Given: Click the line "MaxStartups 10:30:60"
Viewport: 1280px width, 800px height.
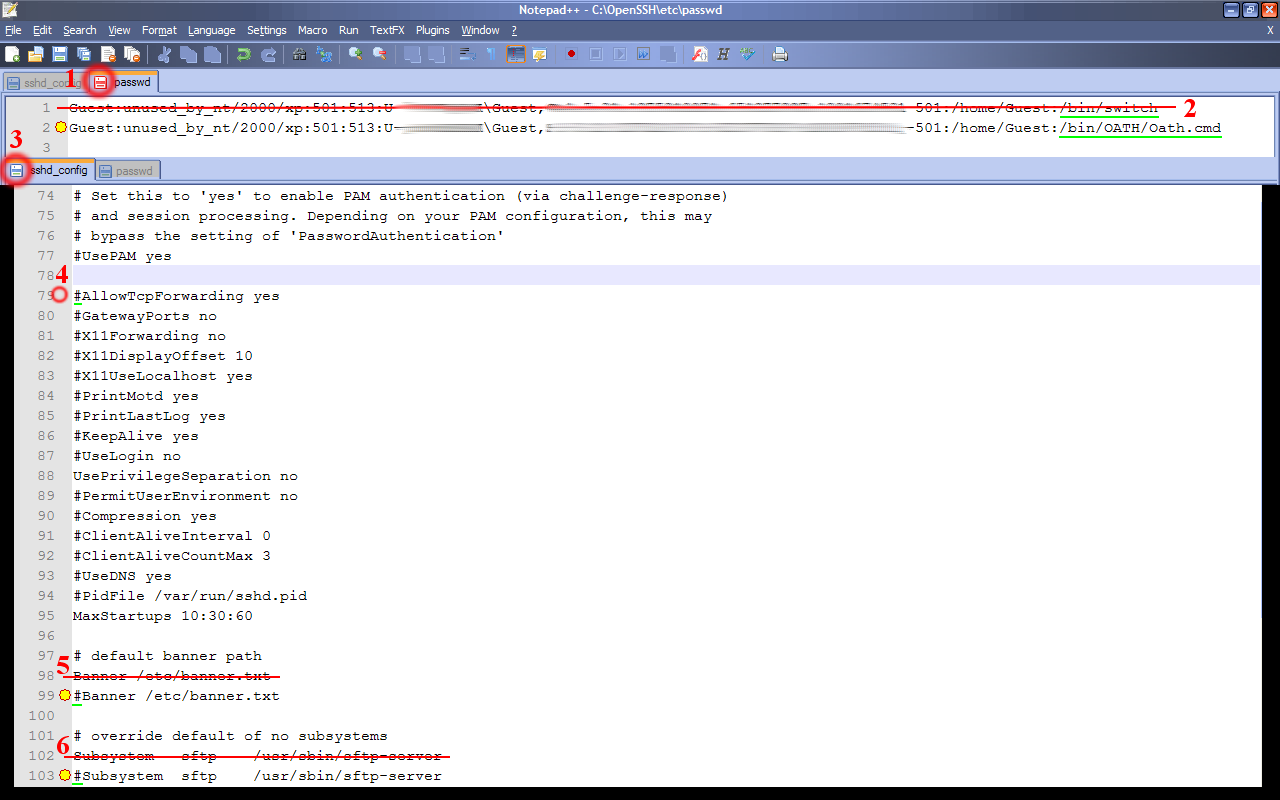Looking at the screenshot, I should 162,616.
